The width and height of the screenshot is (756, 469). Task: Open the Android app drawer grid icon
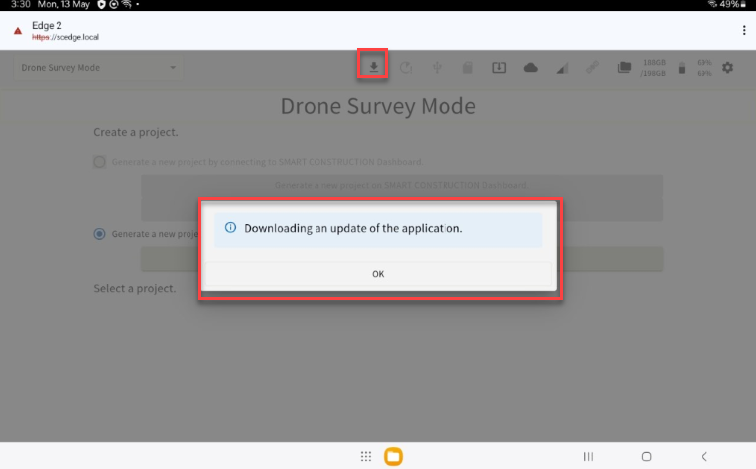pos(365,456)
